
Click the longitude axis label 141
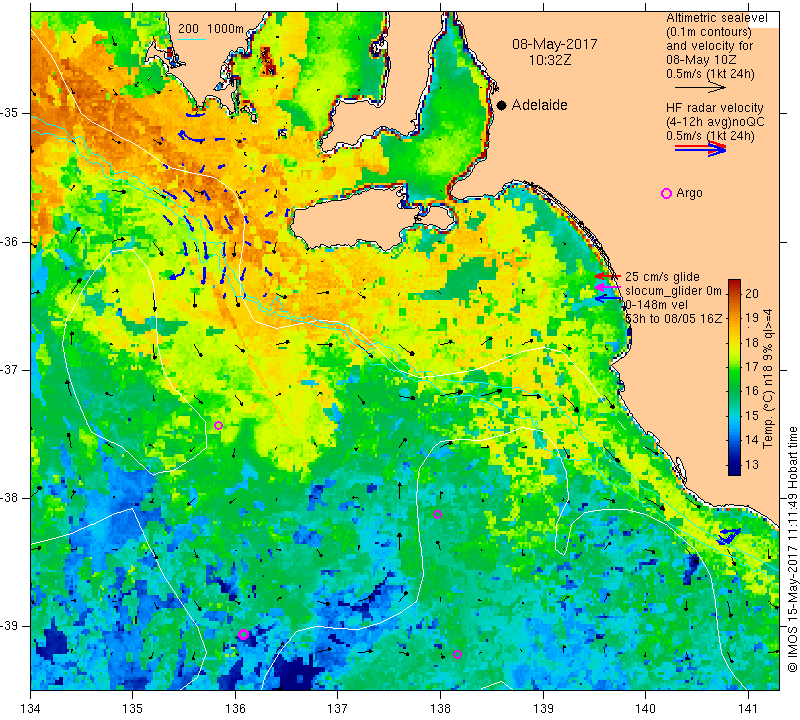748,708
